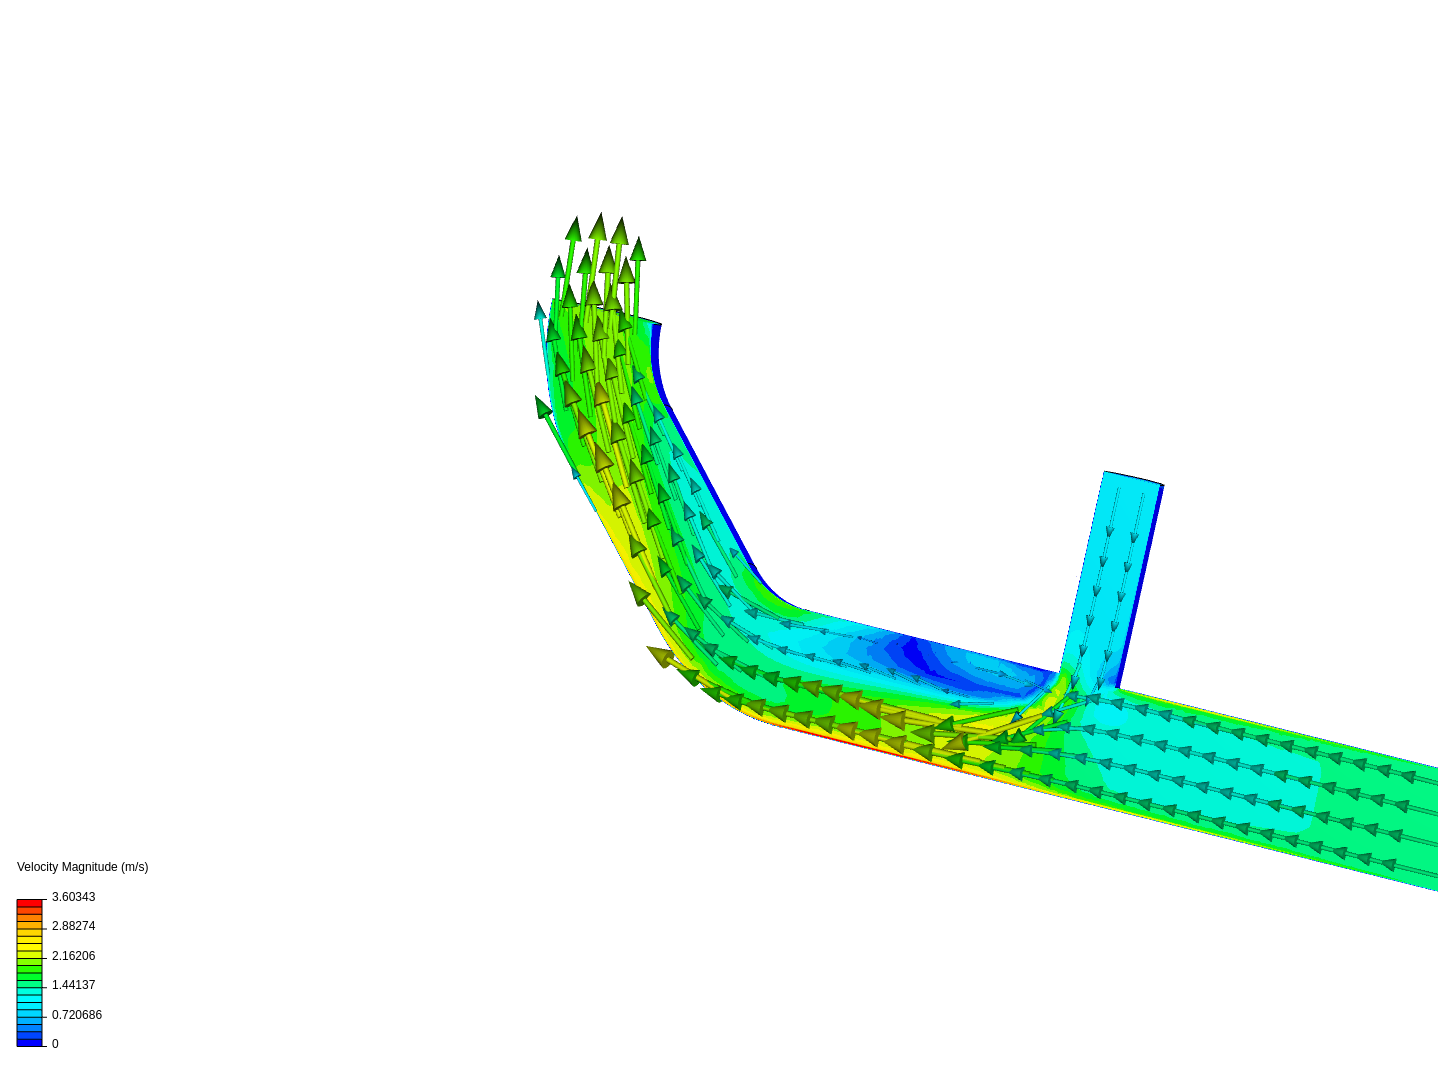The width and height of the screenshot is (1440, 1080).
Task: Click the vertical cyan branch pipe
Action: point(1112,580)
